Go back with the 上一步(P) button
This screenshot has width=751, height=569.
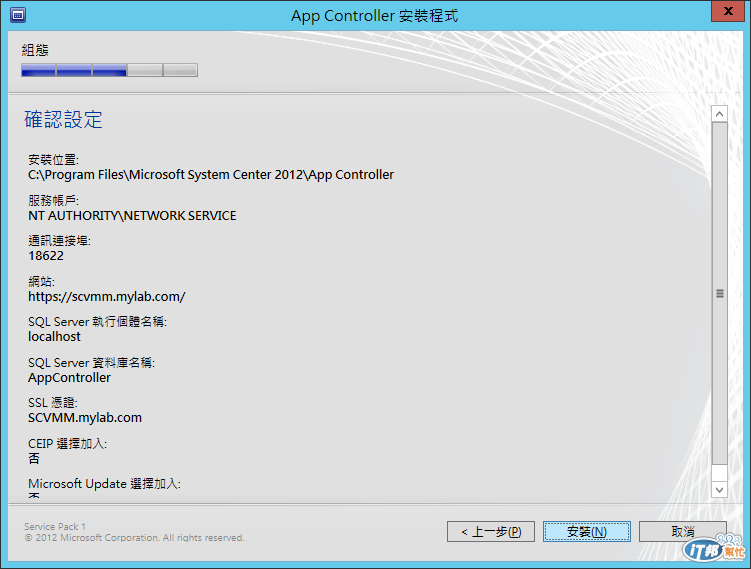491,532
